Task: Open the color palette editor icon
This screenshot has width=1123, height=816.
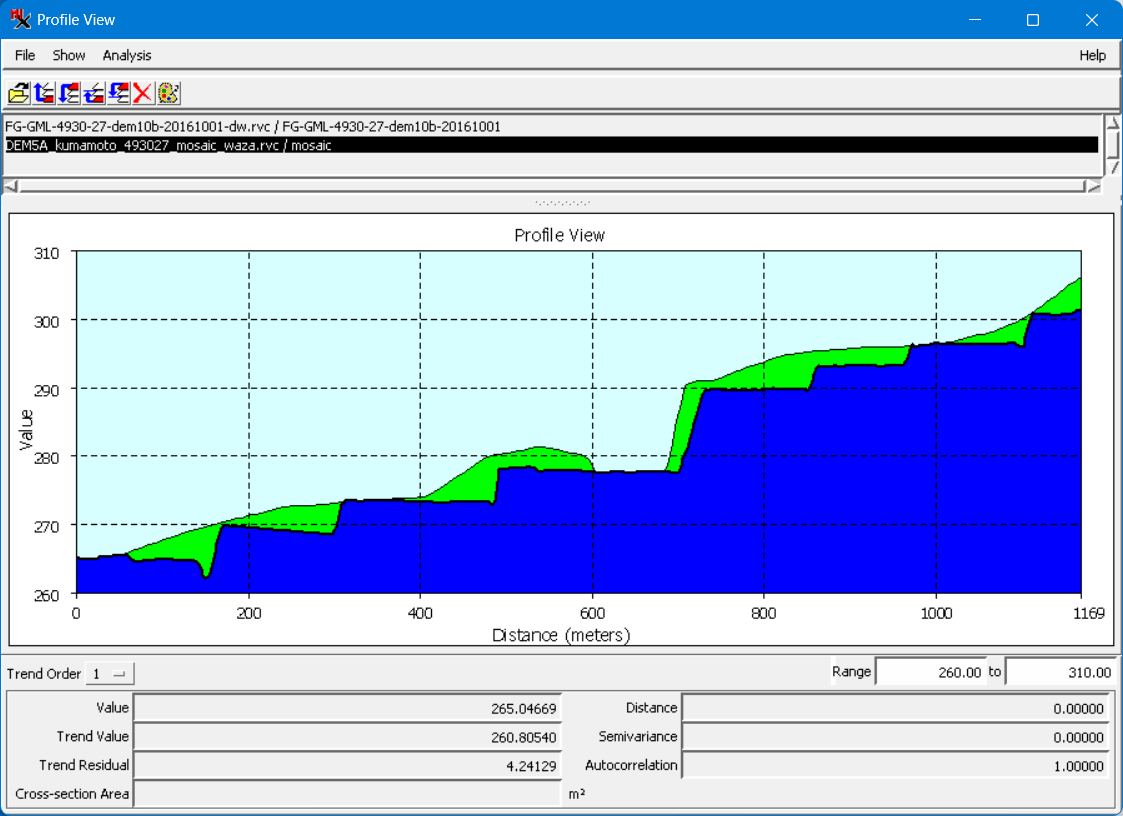Action: [x=168, y=93]
